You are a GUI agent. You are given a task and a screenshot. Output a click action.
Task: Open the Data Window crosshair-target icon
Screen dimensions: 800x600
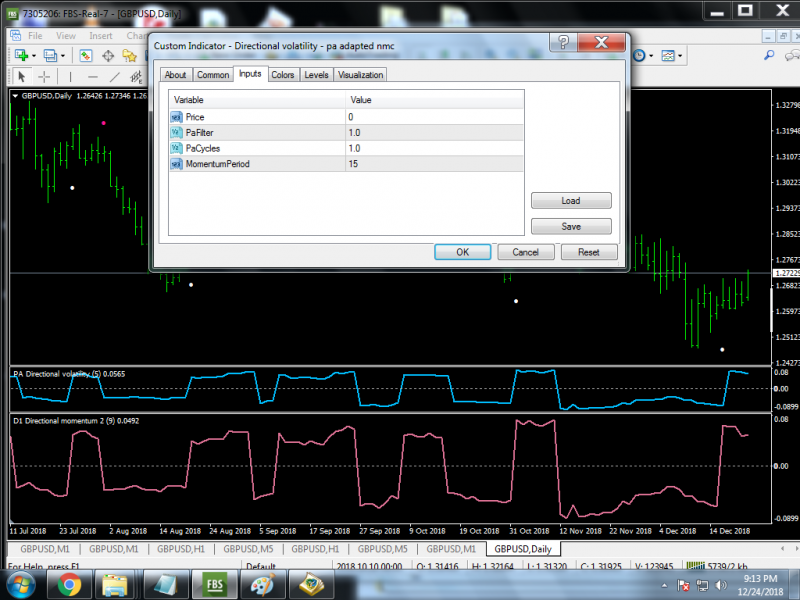[108, 55]
